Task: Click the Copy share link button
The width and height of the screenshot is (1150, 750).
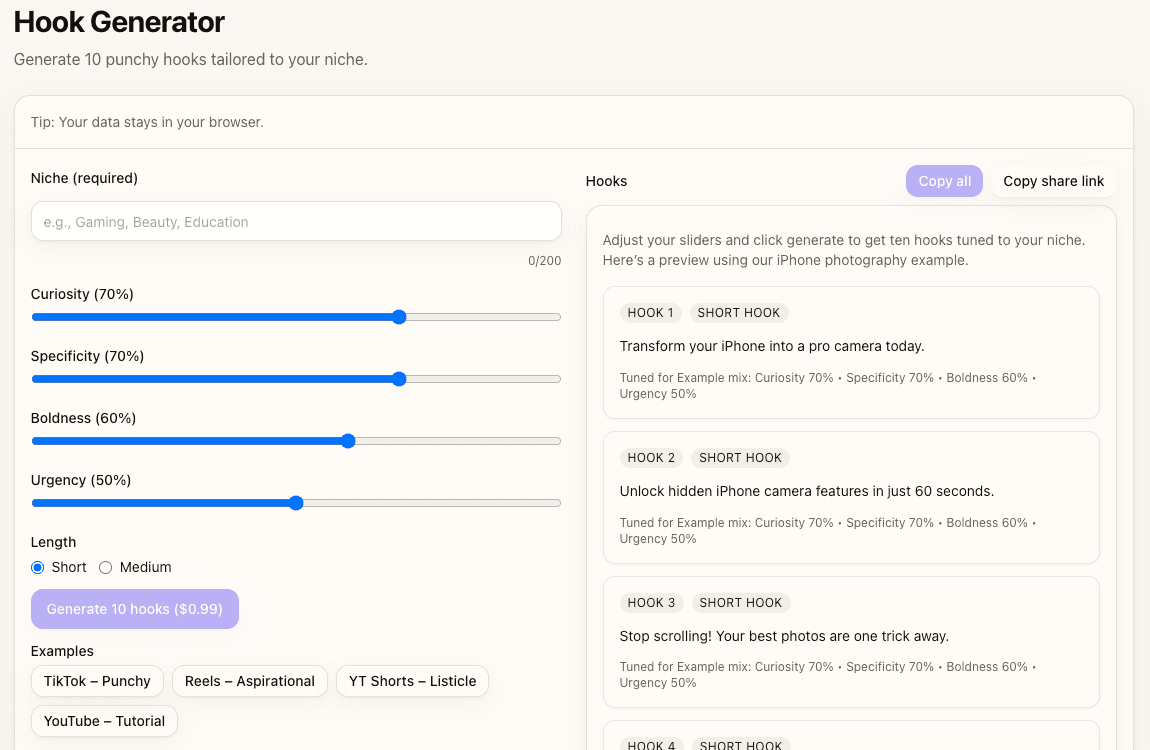Action: coord(1054,181)
